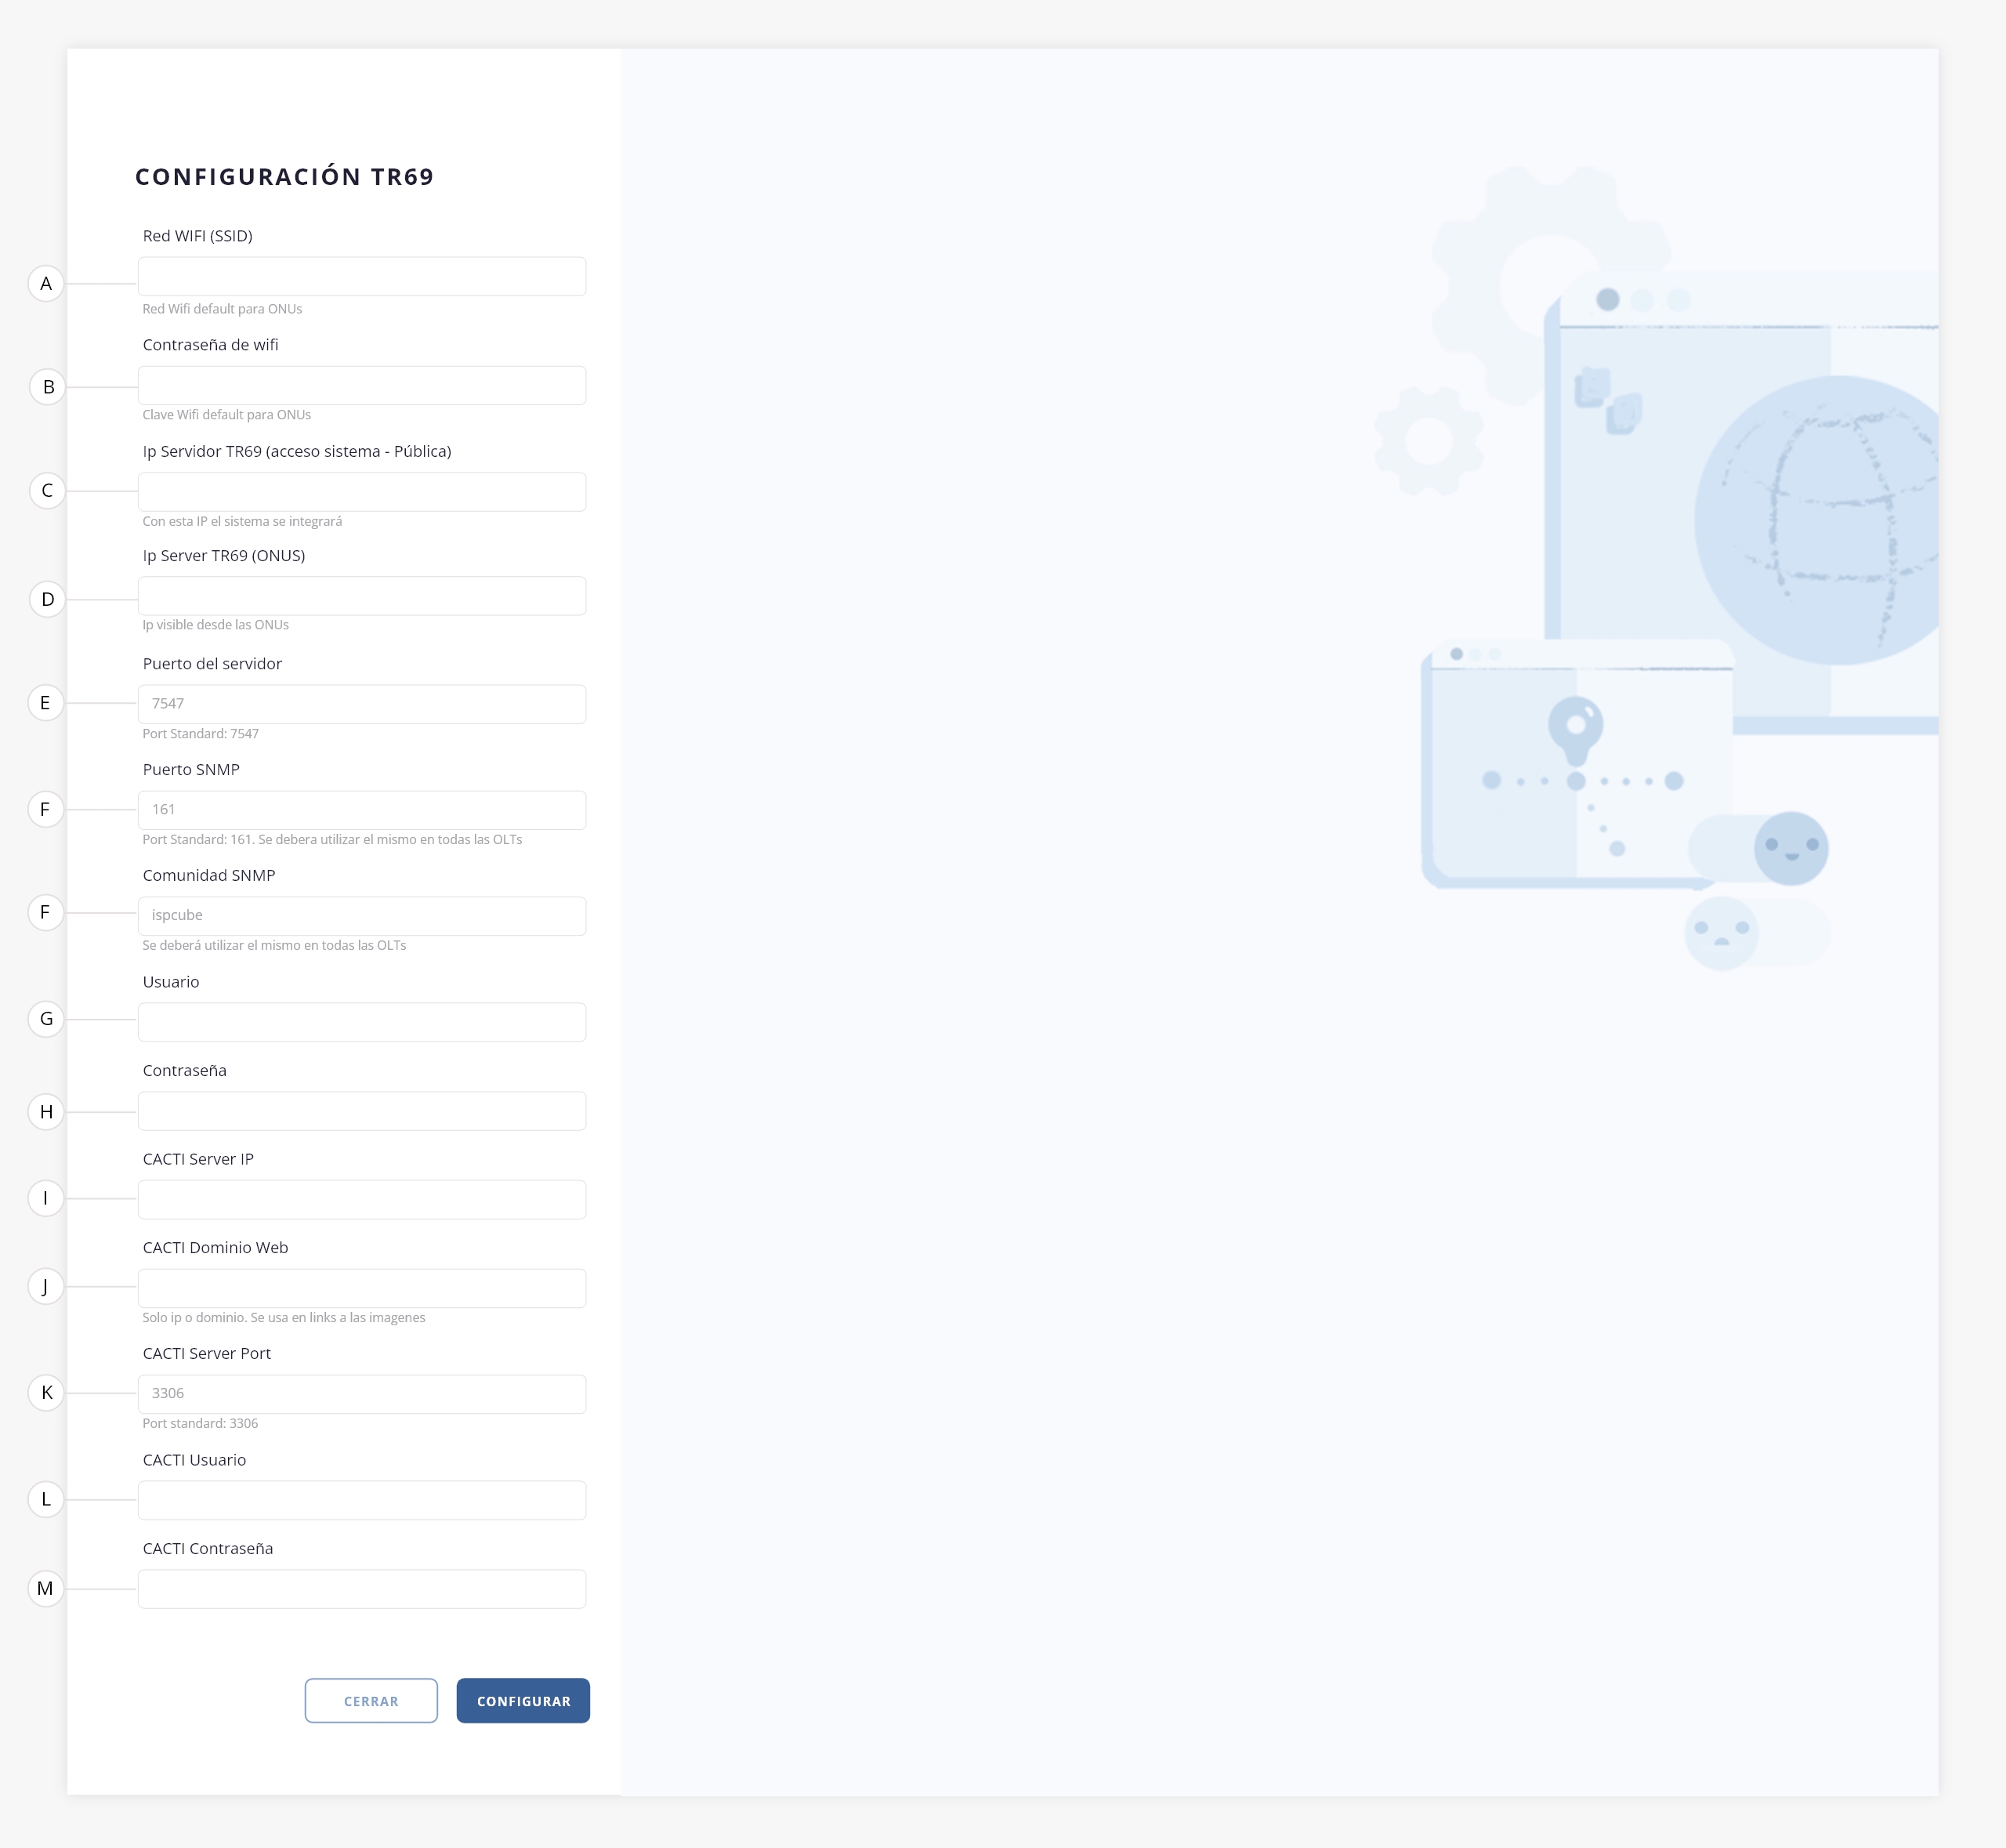Screen dimensions: 2006x1848
Task: Click the circled K annotation marker
Action: [46, 1393]
